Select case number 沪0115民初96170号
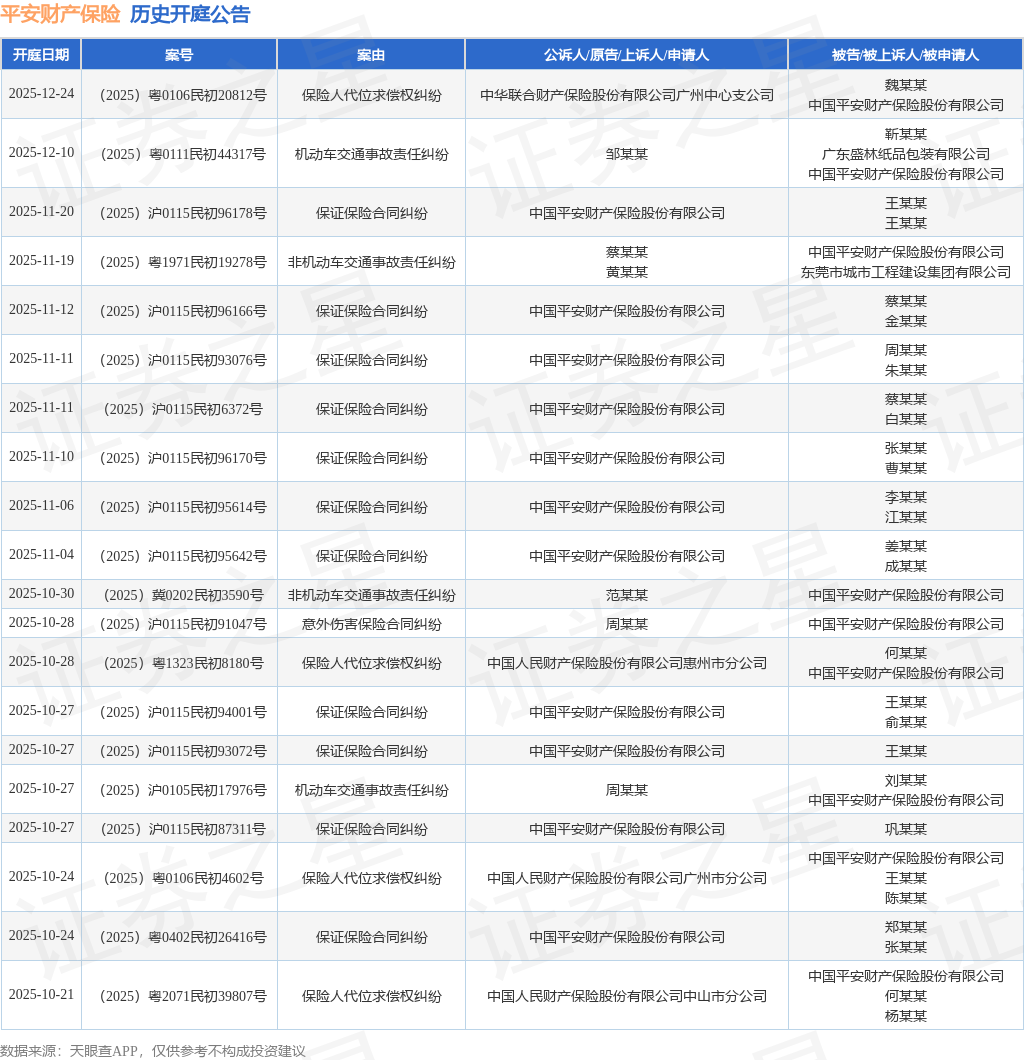The image size is (1024, 1060). click(183, 458)
